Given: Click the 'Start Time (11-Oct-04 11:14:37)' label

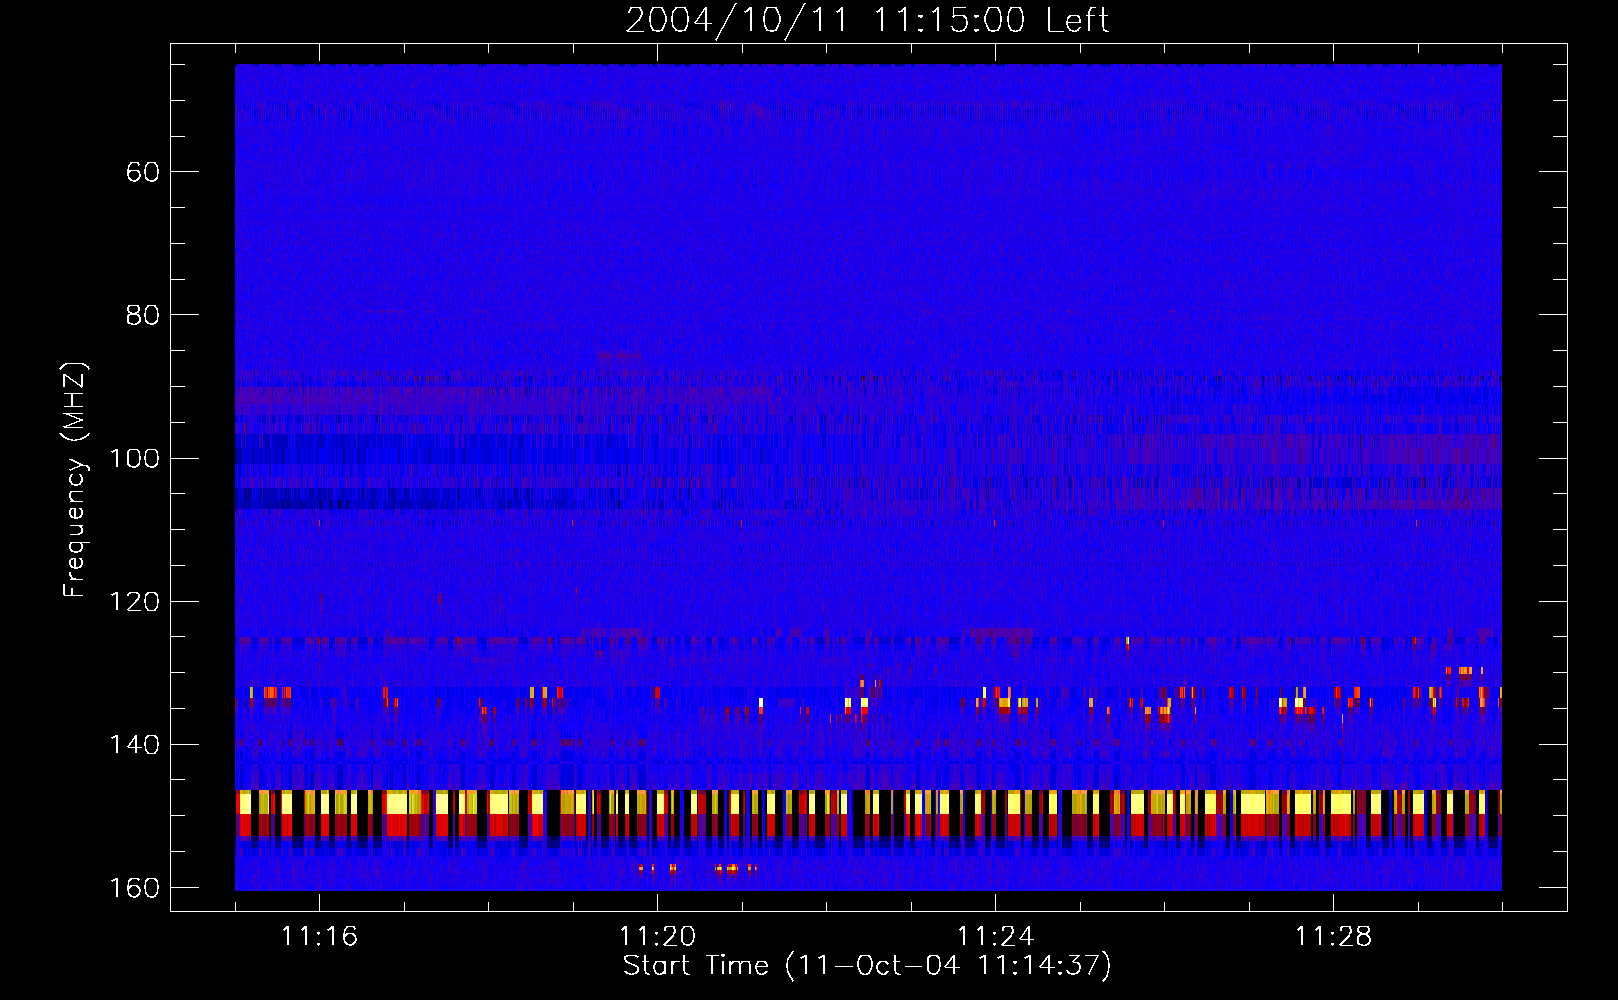Looking at the screenshot, I should (867, 966).
